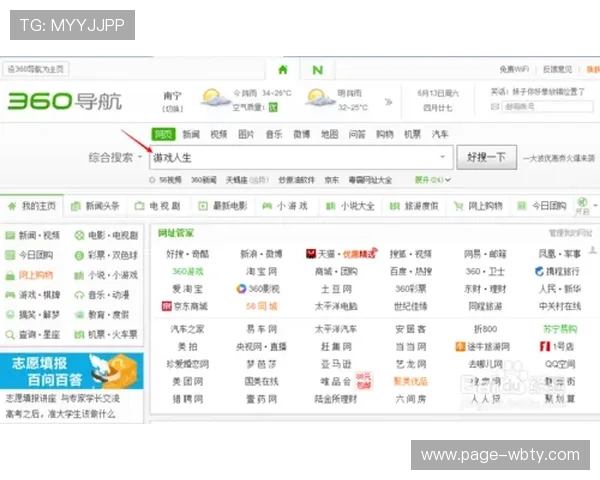
Task: Click the 天猫 logo icon
Action: click(x=311, y=253)
